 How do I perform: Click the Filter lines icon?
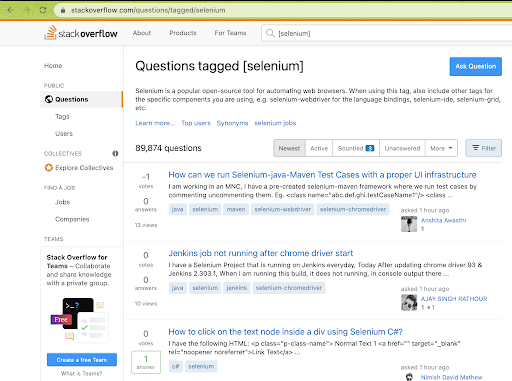coord(475,148)
